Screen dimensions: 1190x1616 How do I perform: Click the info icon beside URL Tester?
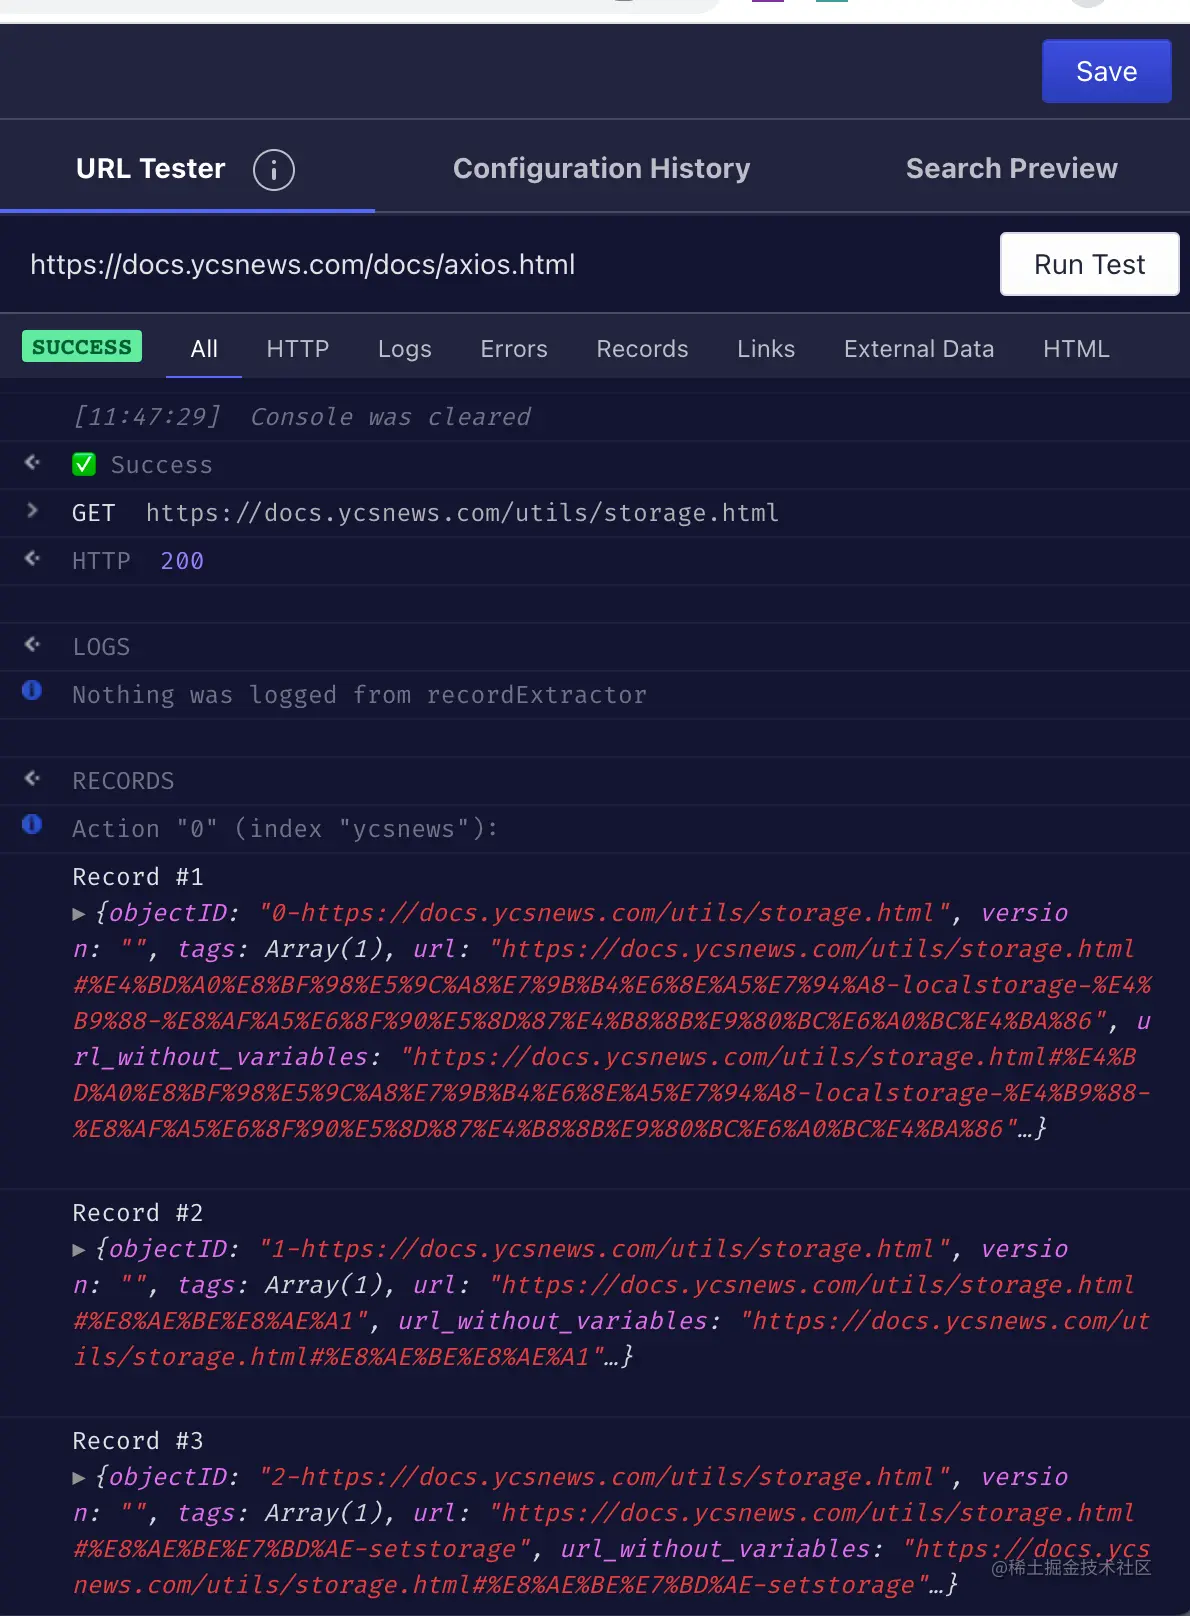click(273, 170)
